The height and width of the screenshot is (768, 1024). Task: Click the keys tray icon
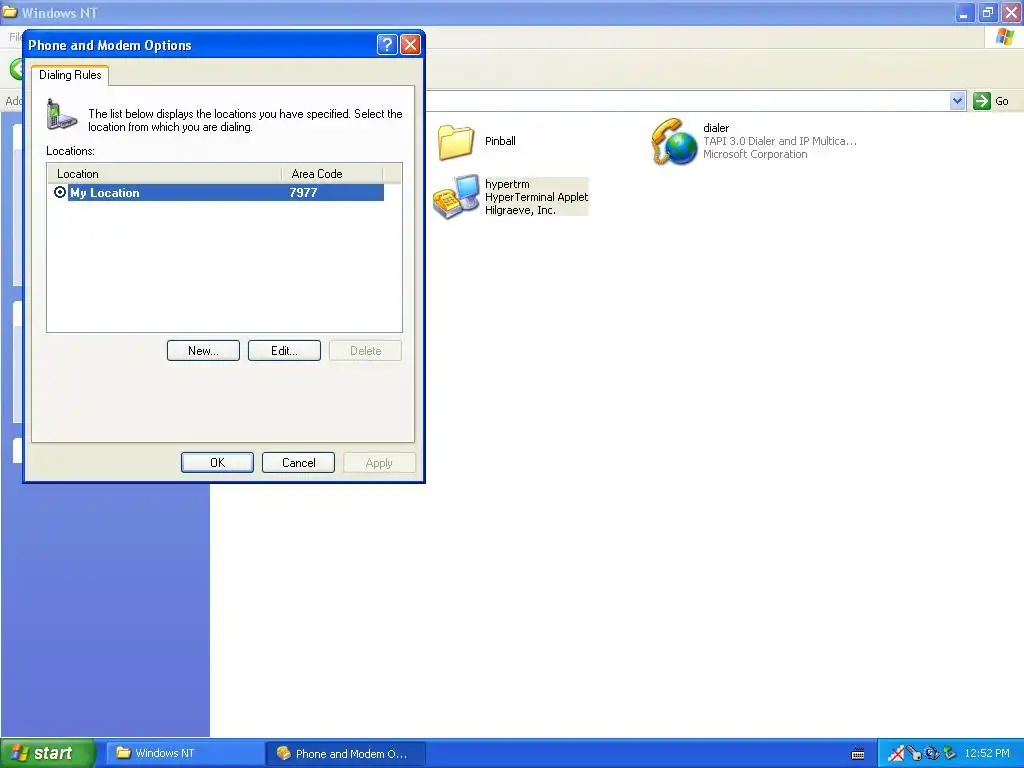point(914,754)
